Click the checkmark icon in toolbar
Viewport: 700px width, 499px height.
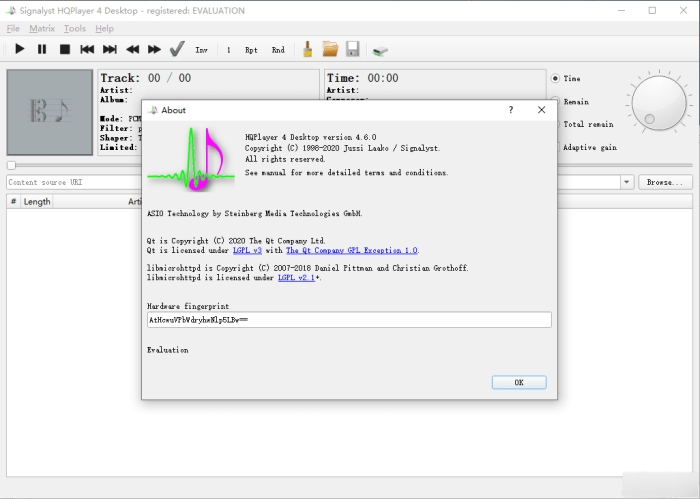177,49
